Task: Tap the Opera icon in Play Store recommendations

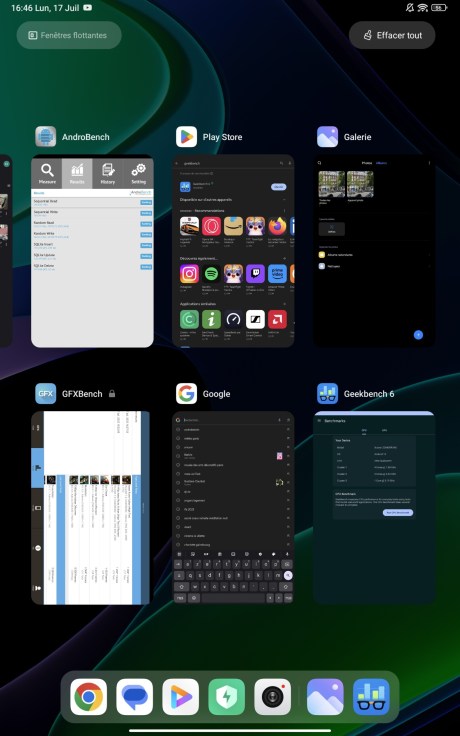Action: pos(211,226)
